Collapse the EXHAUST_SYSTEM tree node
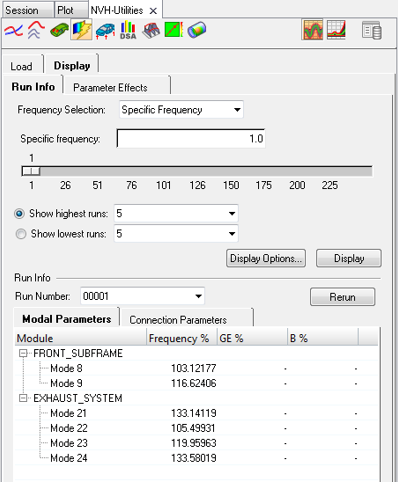 point(23,398)
